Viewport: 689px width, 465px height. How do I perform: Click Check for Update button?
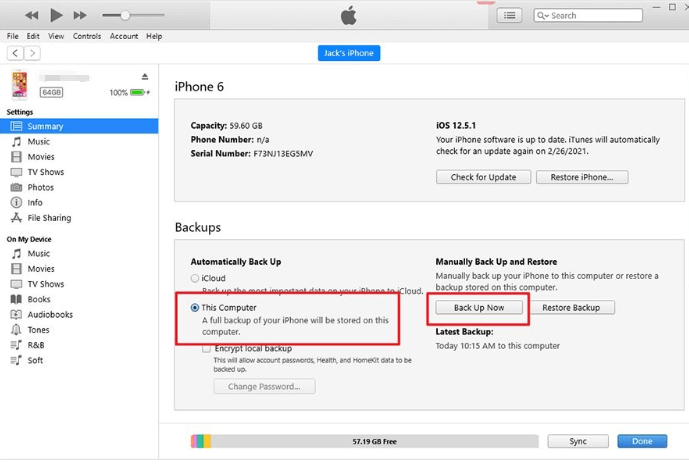click(x=483, y=177)
